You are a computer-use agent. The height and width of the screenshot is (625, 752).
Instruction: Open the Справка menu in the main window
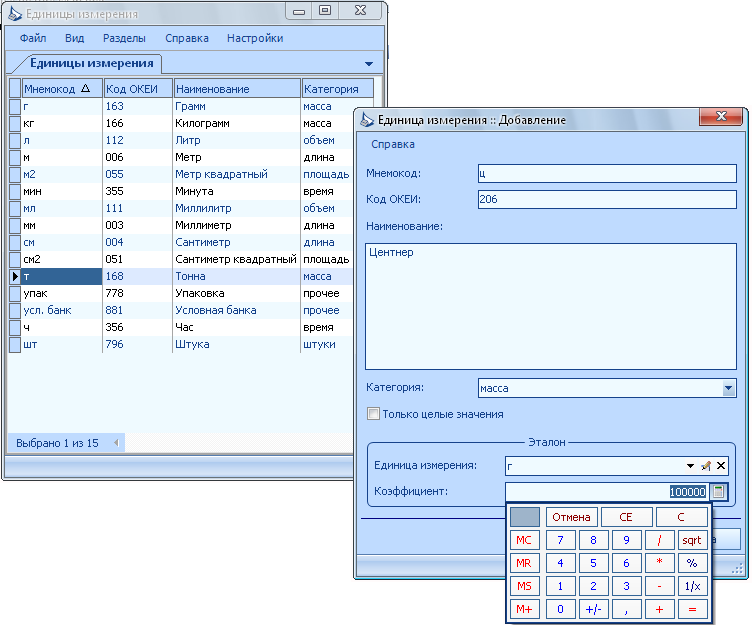(187, 38)
